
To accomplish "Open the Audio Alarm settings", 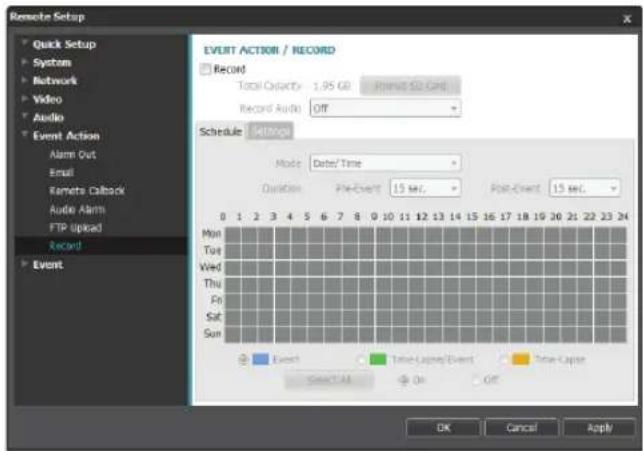I will pyautogui.click(x=77, y=210).
